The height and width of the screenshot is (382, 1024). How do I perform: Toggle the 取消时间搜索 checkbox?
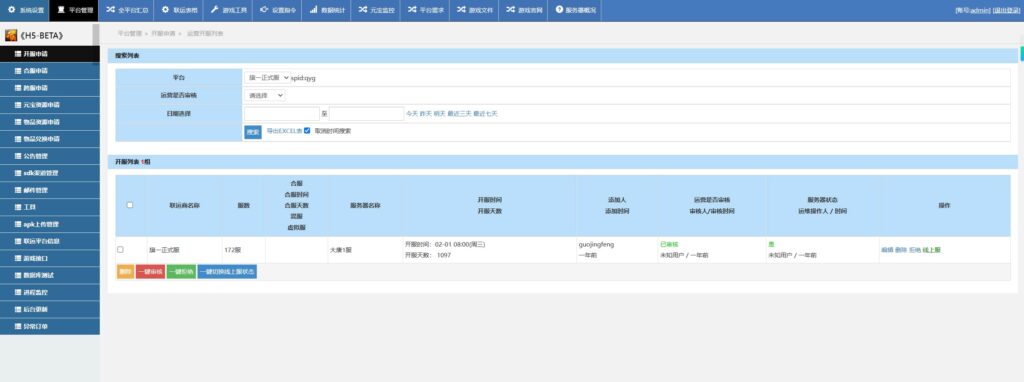307,131
